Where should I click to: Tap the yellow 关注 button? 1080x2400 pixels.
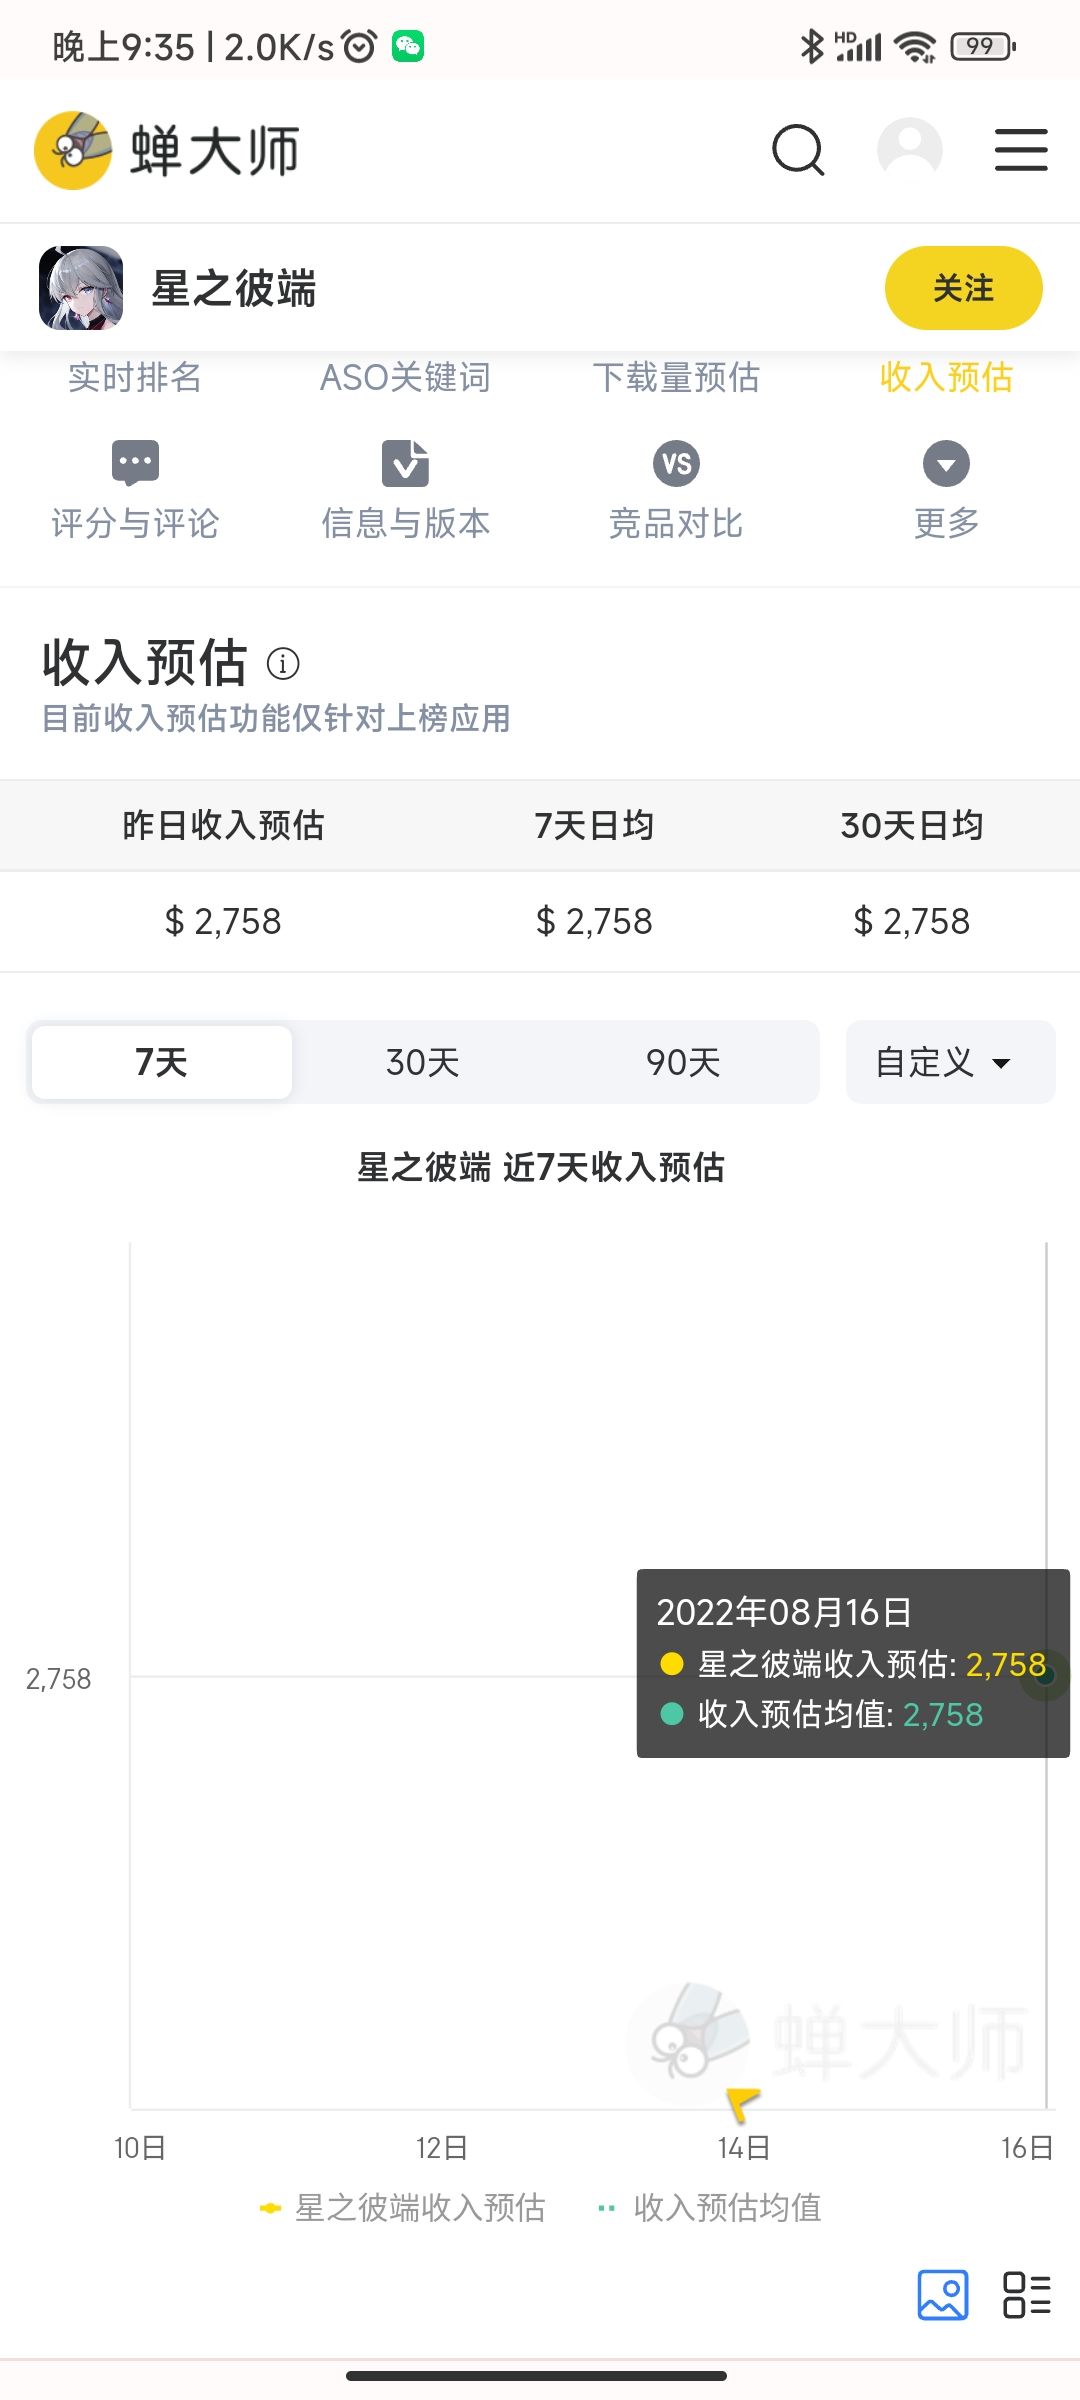pos(963,288)
